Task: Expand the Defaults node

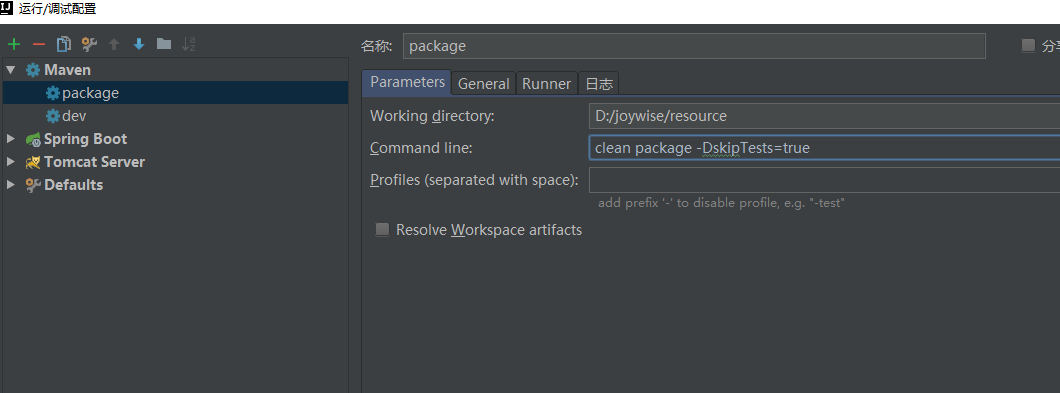Action: click(11, 185)
